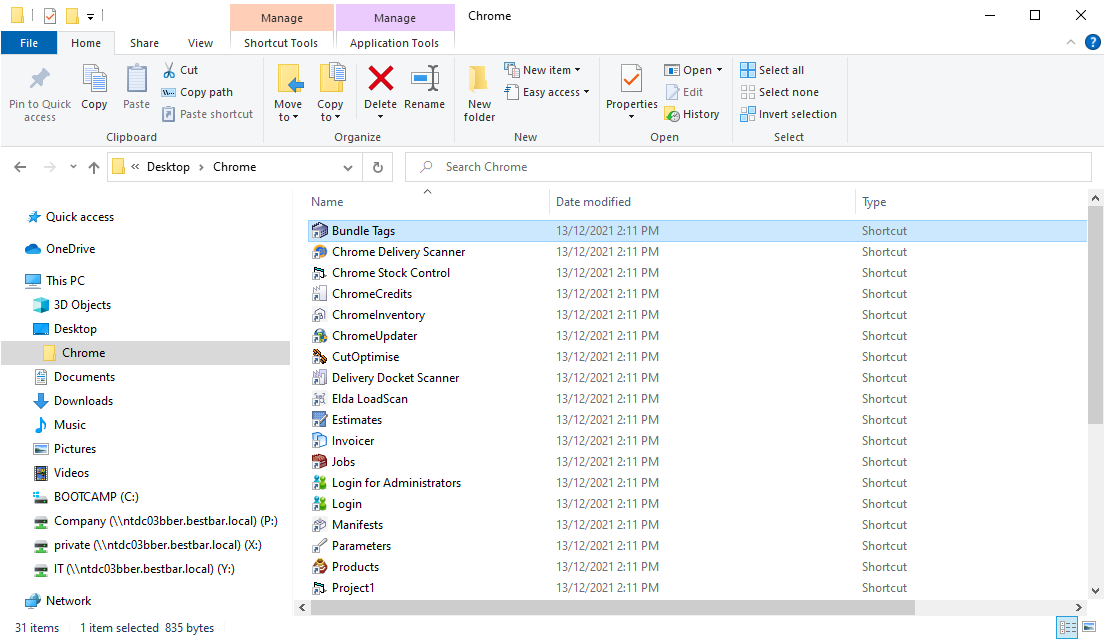The image size is (1105, 640).
Task: Click Copy path in Clipboard group
Action: (197, 92)
